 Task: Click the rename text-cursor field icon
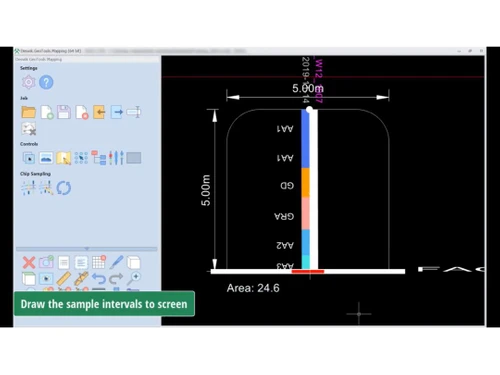[x=134, y=112]
